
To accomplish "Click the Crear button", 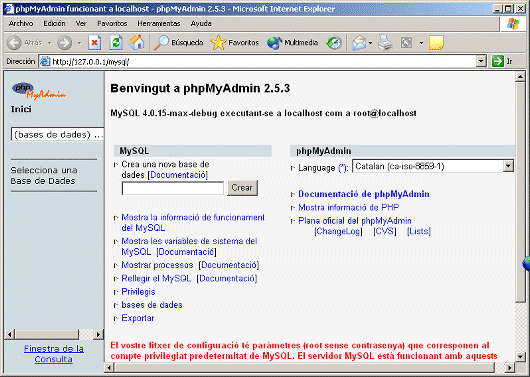I will tap(242, 188).
